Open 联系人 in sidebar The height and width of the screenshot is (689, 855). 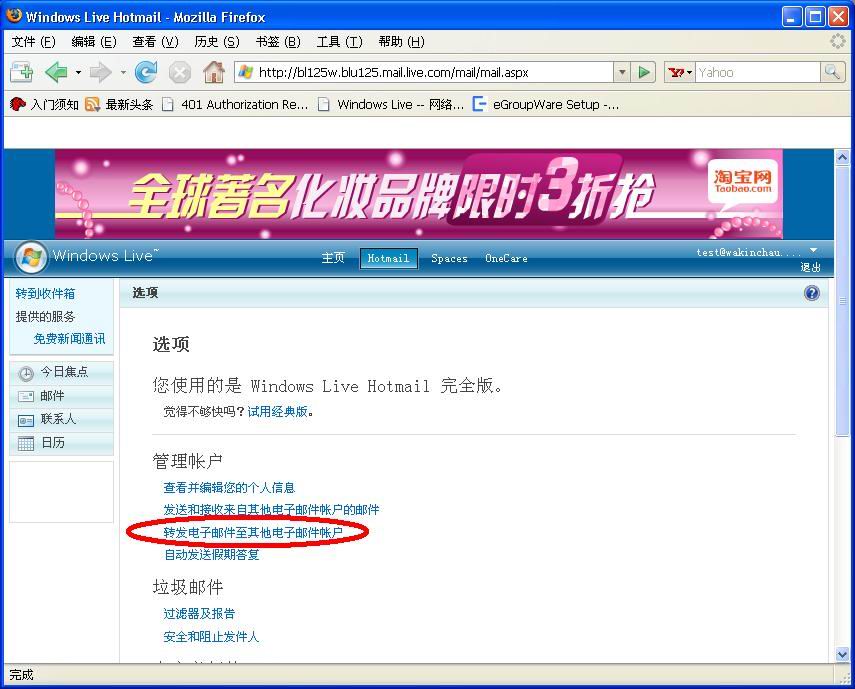coord(61,420)
